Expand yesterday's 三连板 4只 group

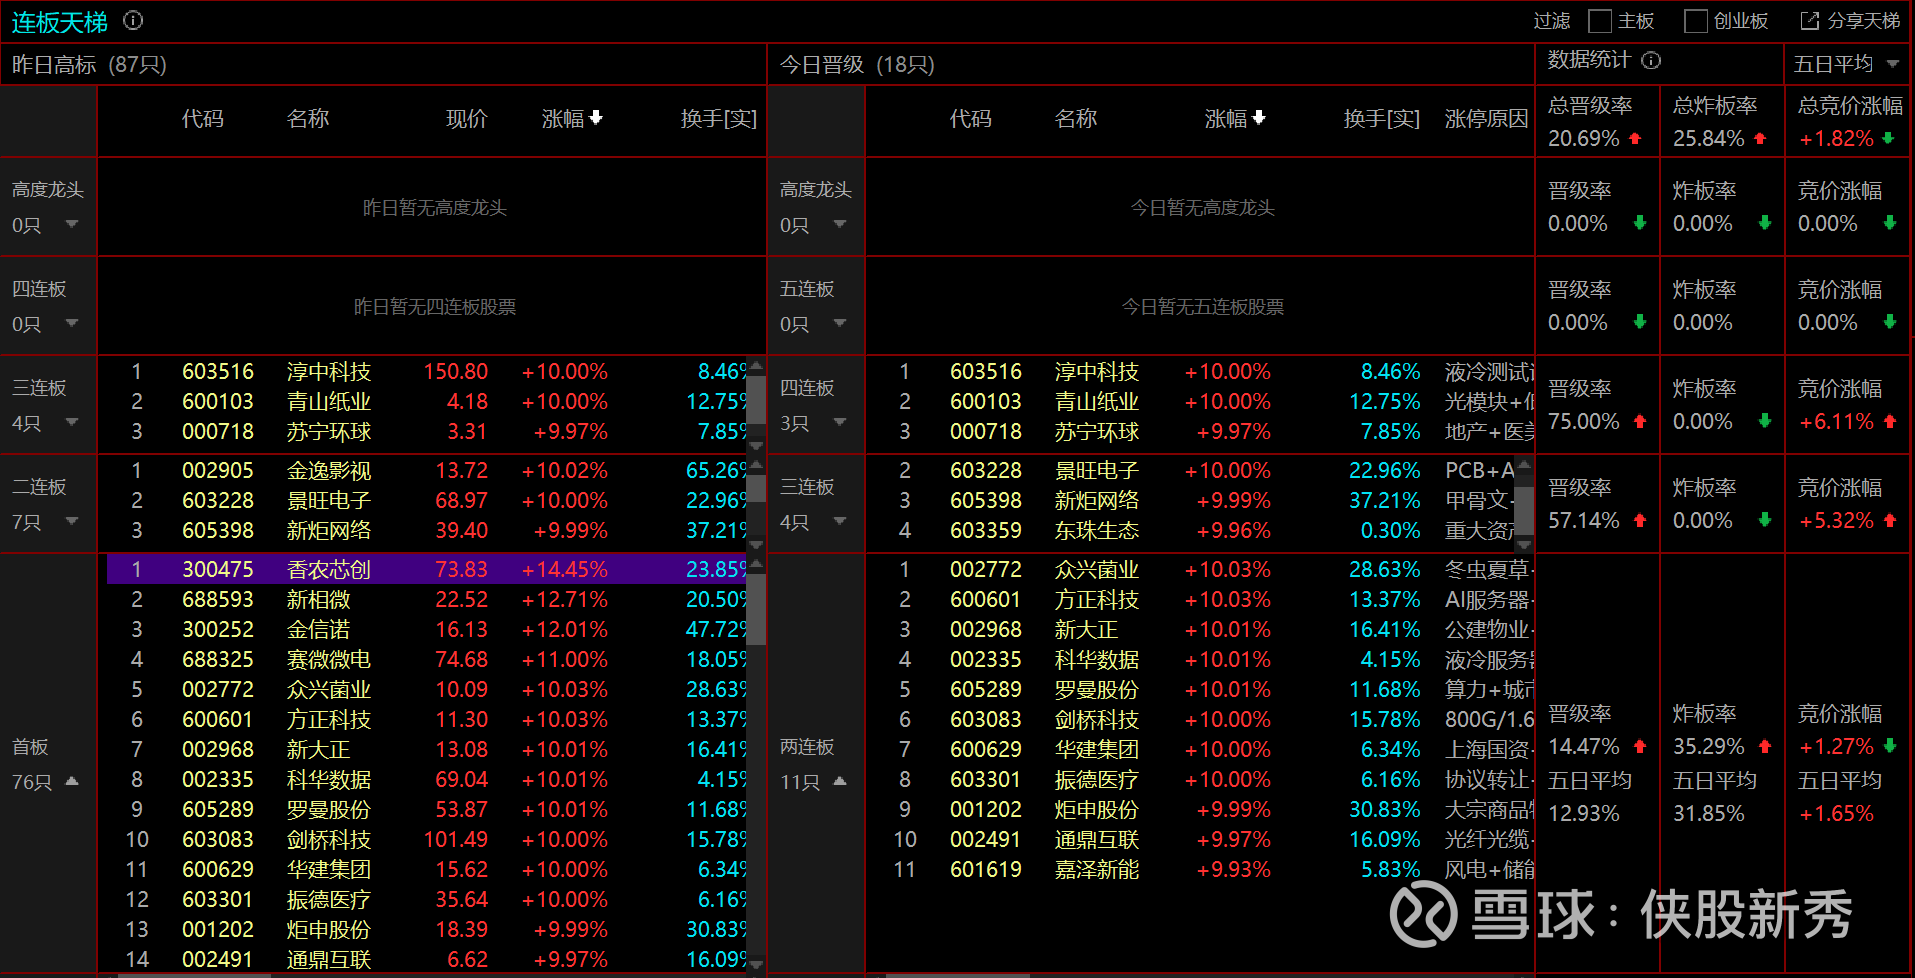pyautogui.click(x=72, y=422)
